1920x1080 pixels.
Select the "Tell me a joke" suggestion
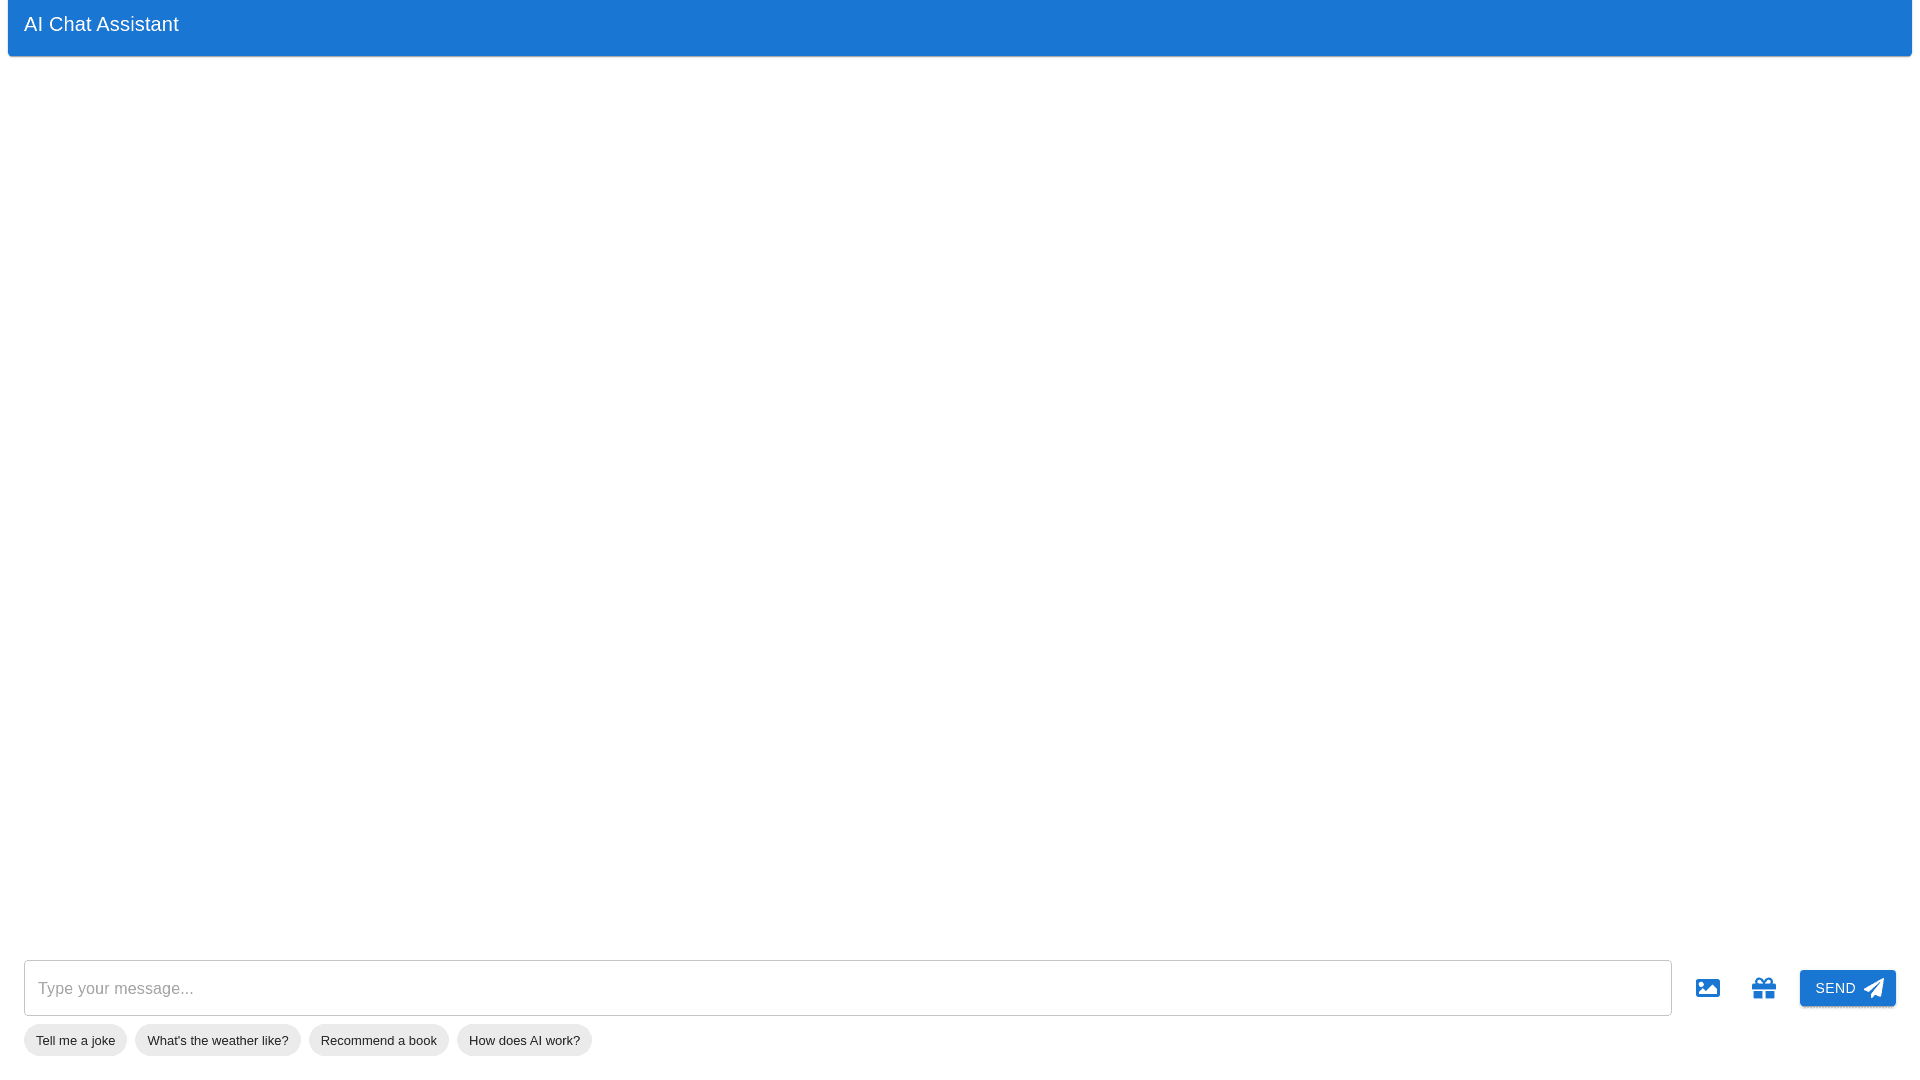76,1040
